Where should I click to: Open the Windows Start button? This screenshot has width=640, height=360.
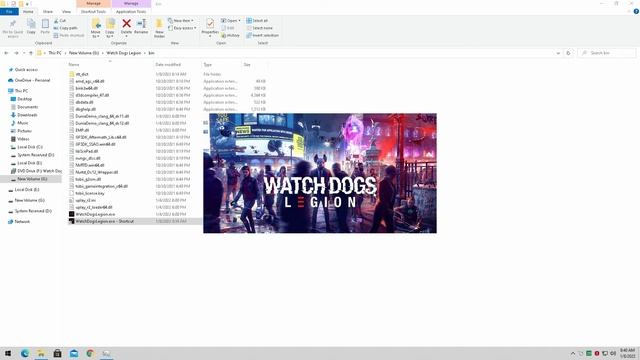click(x=8, y=353)
